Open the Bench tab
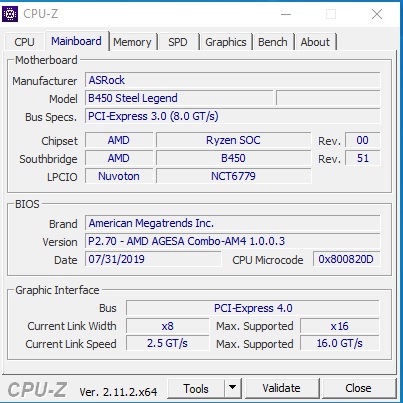 [273, 42]
